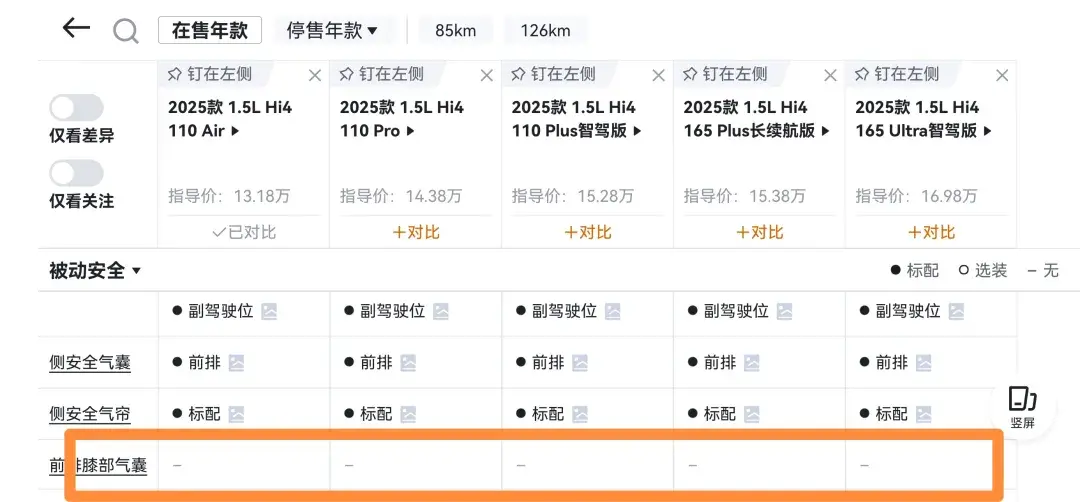View 副驾驶位 image for 110 Pro
The width and height of the screenshot is (1080, 502).
[x=441, y=311]
